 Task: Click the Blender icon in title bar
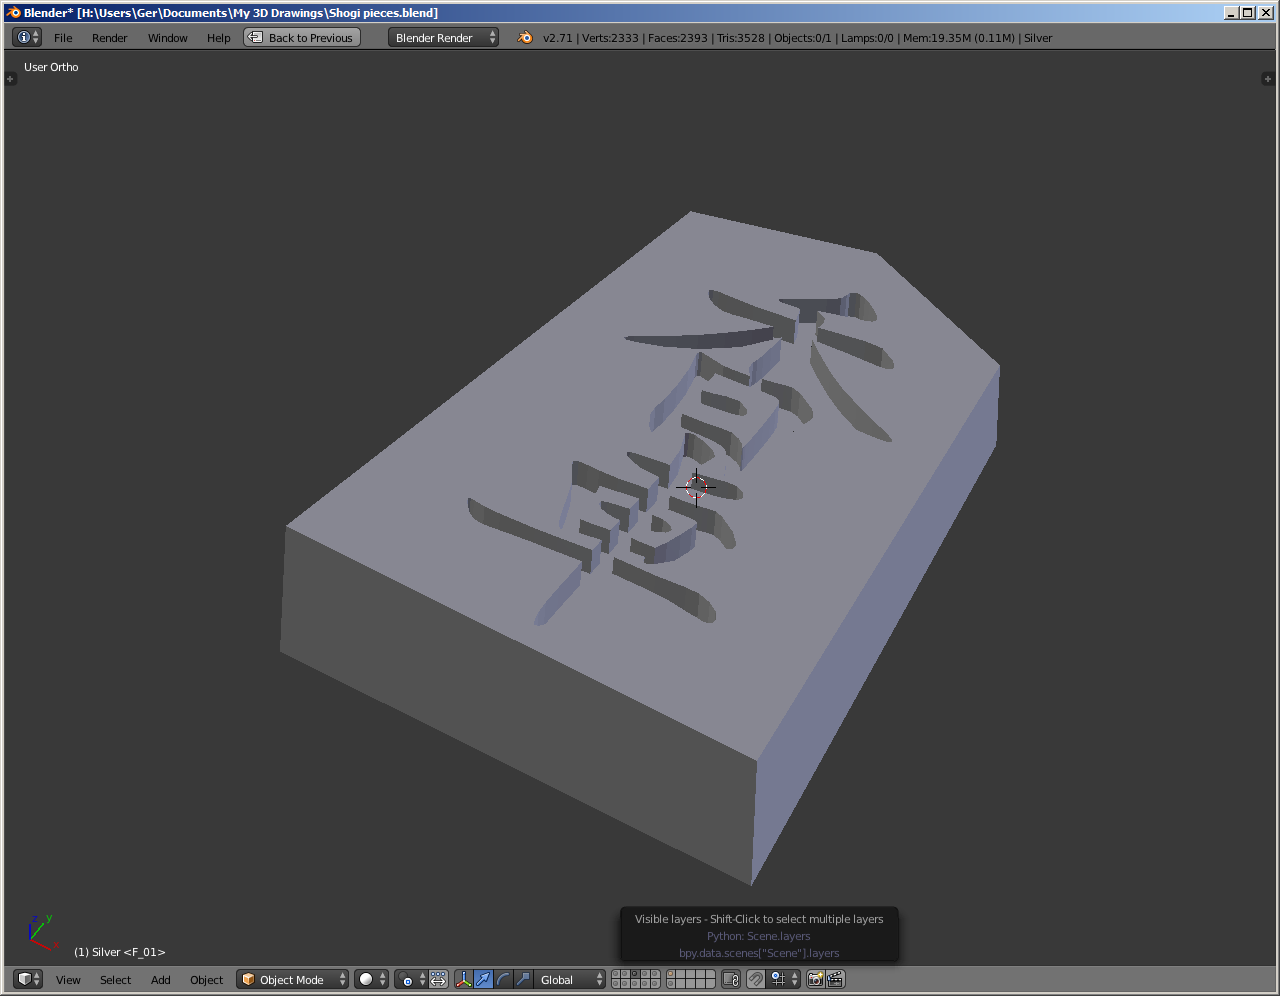pyautogui.click(x=13, y=12)
